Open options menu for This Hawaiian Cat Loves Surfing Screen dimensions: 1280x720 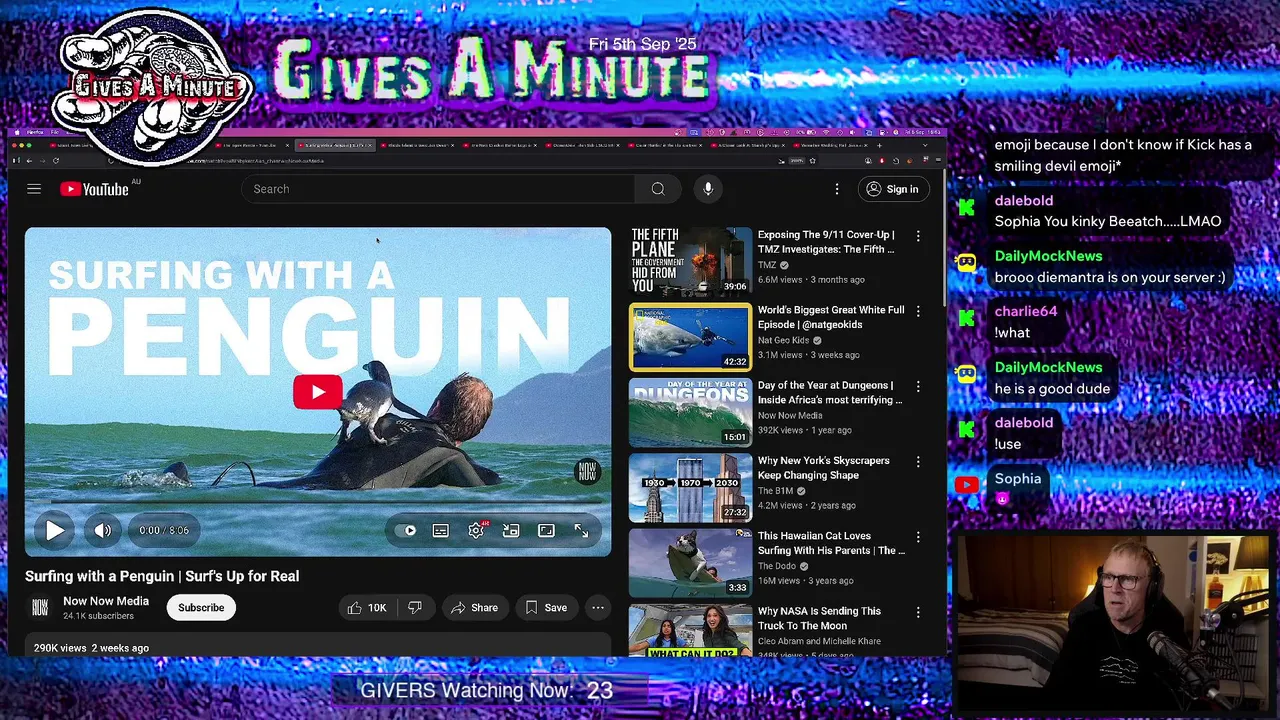(x=918, y=537)
